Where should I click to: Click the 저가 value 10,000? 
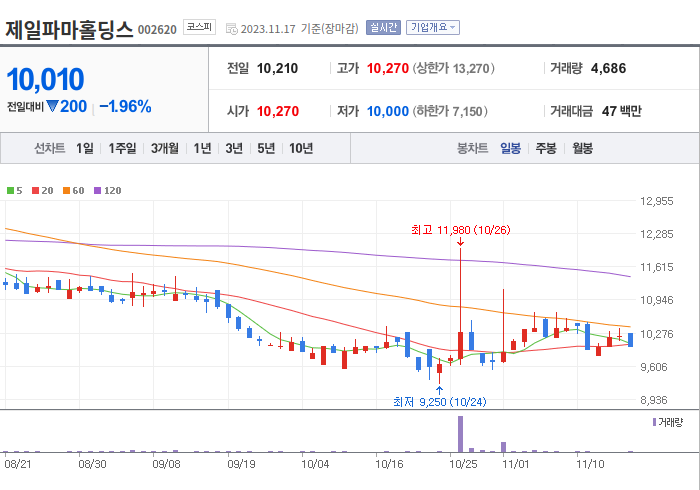click(x=388, y=111)
